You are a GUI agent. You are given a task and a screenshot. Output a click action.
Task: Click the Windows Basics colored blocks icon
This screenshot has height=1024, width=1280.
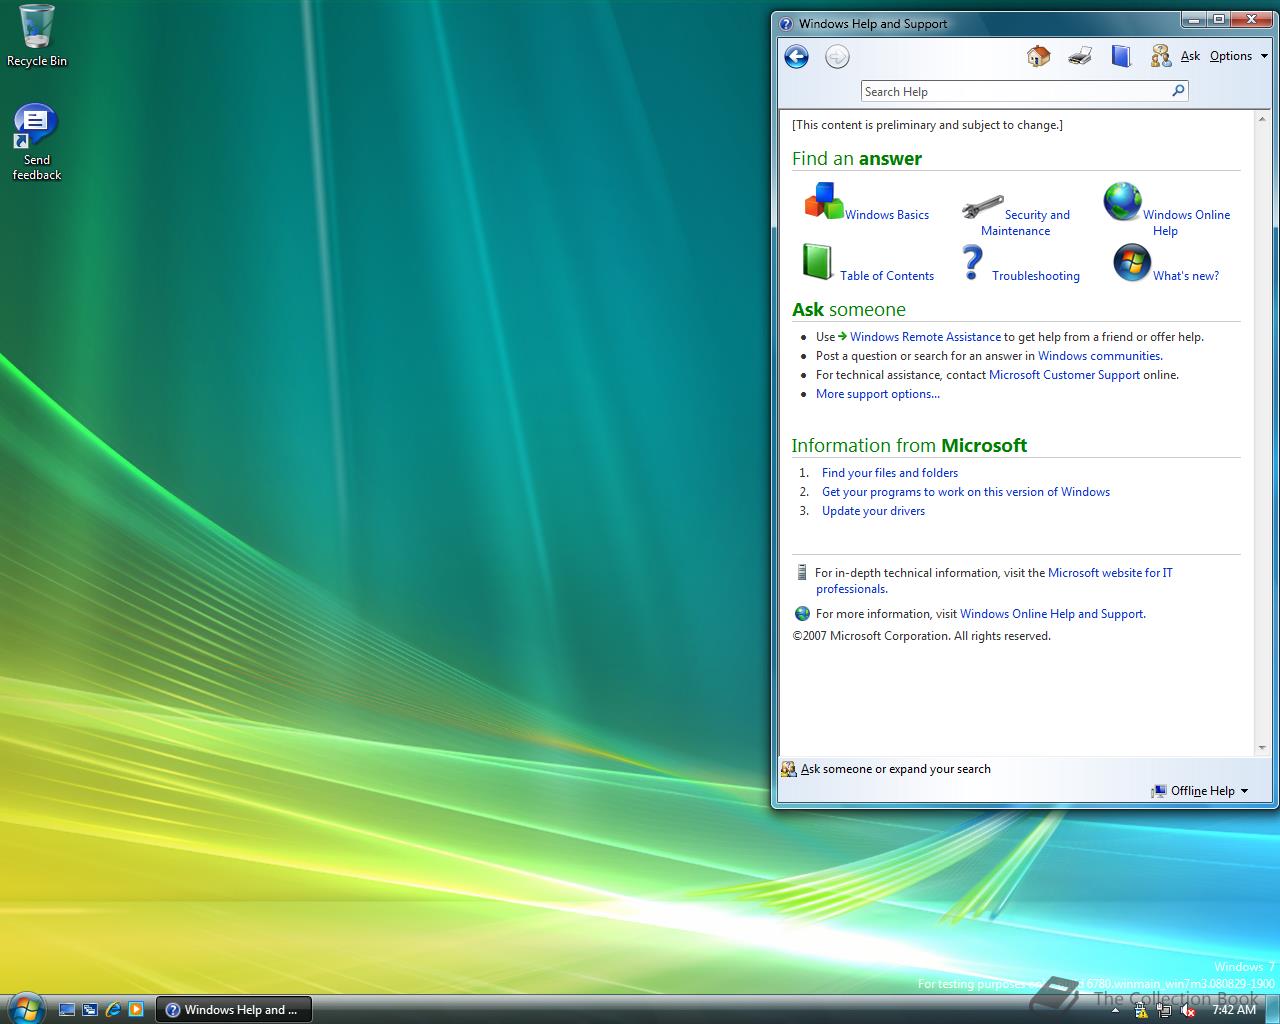tap(824, 201)
